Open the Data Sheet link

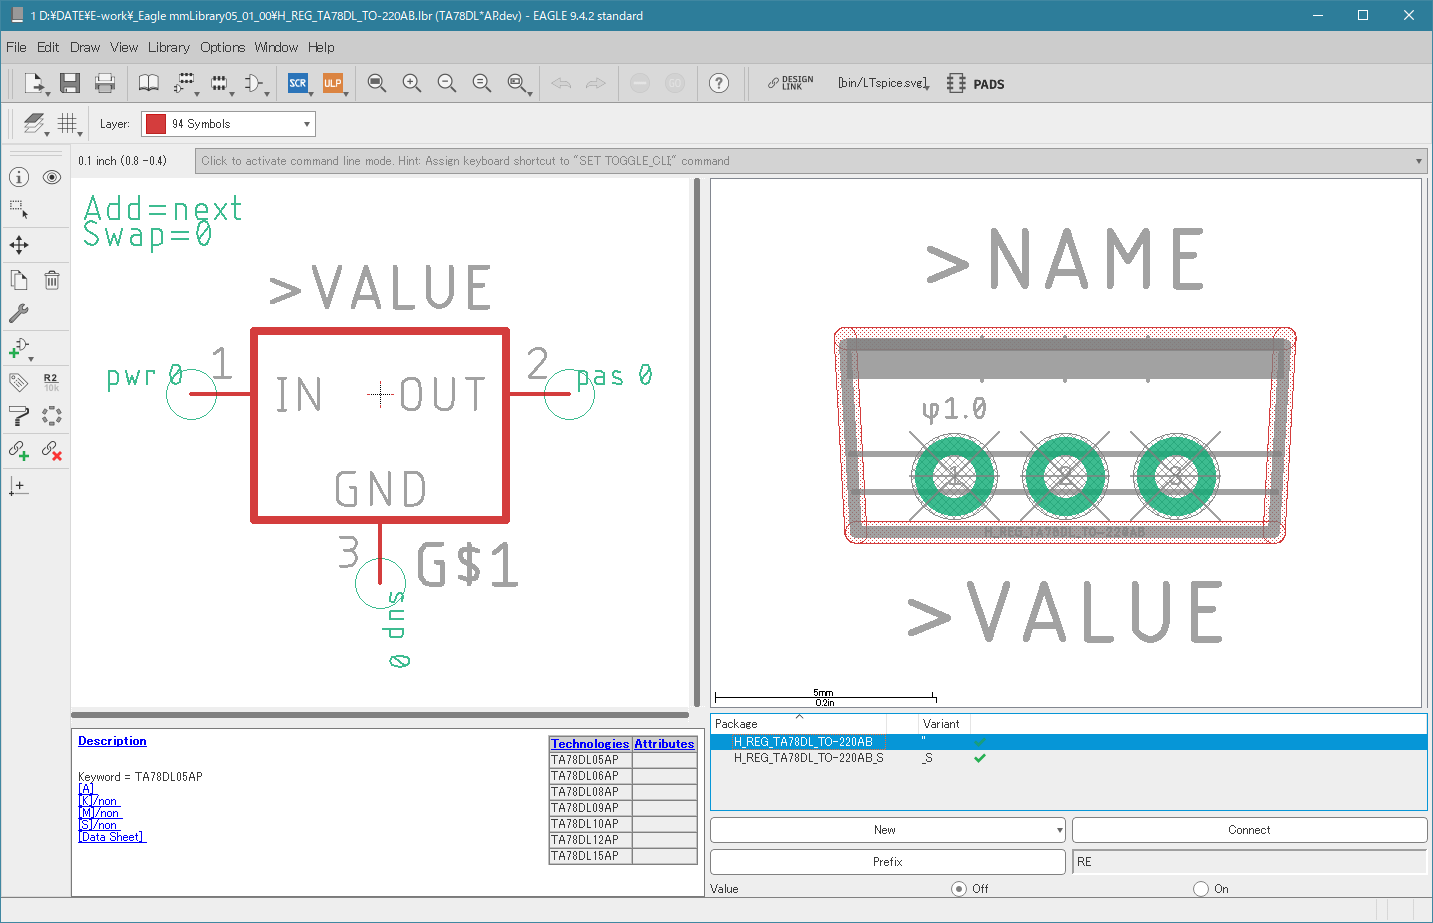(x=112, y=837)
